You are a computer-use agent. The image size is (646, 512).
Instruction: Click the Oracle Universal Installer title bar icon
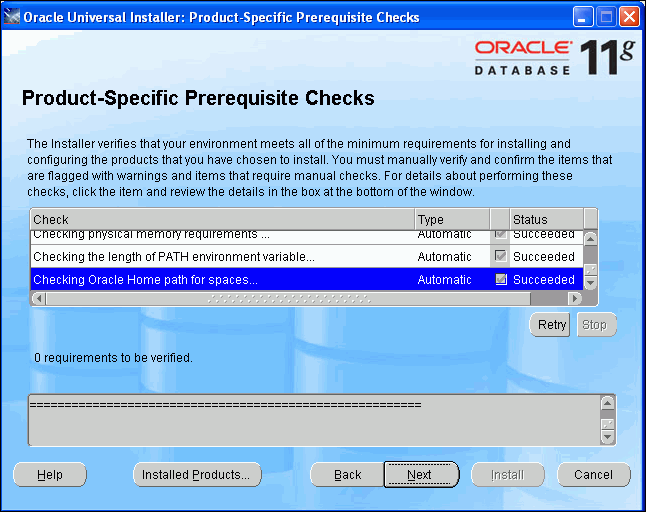pos(12,17)
